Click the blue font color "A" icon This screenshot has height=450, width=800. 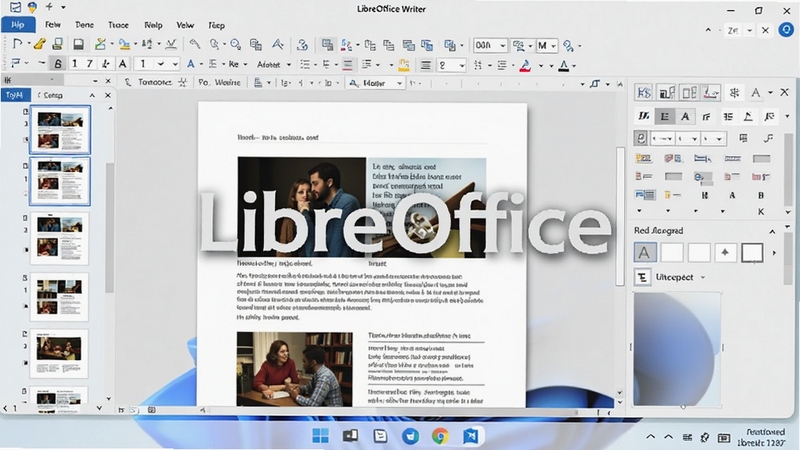pyautogui.click(x=190, y=64)
